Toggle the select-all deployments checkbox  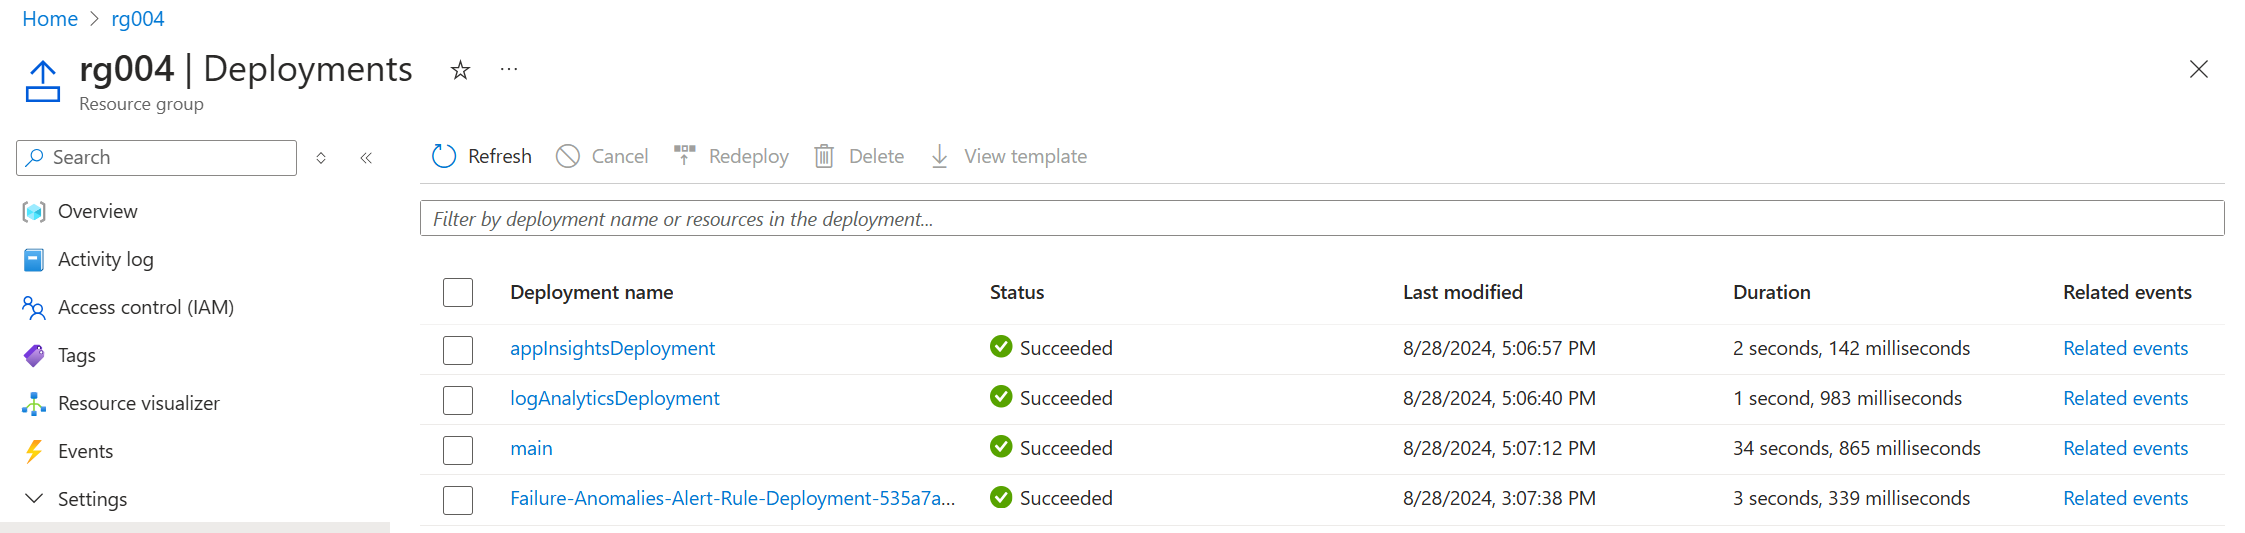458,292
